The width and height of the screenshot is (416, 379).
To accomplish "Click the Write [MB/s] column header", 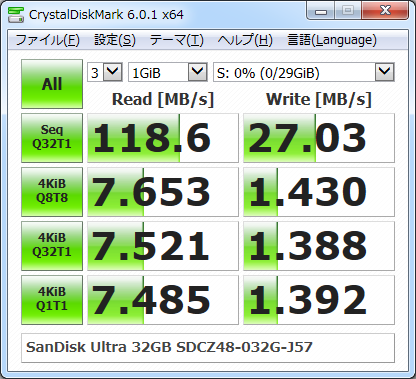I will pyautogui.click(x=319, y=99).
